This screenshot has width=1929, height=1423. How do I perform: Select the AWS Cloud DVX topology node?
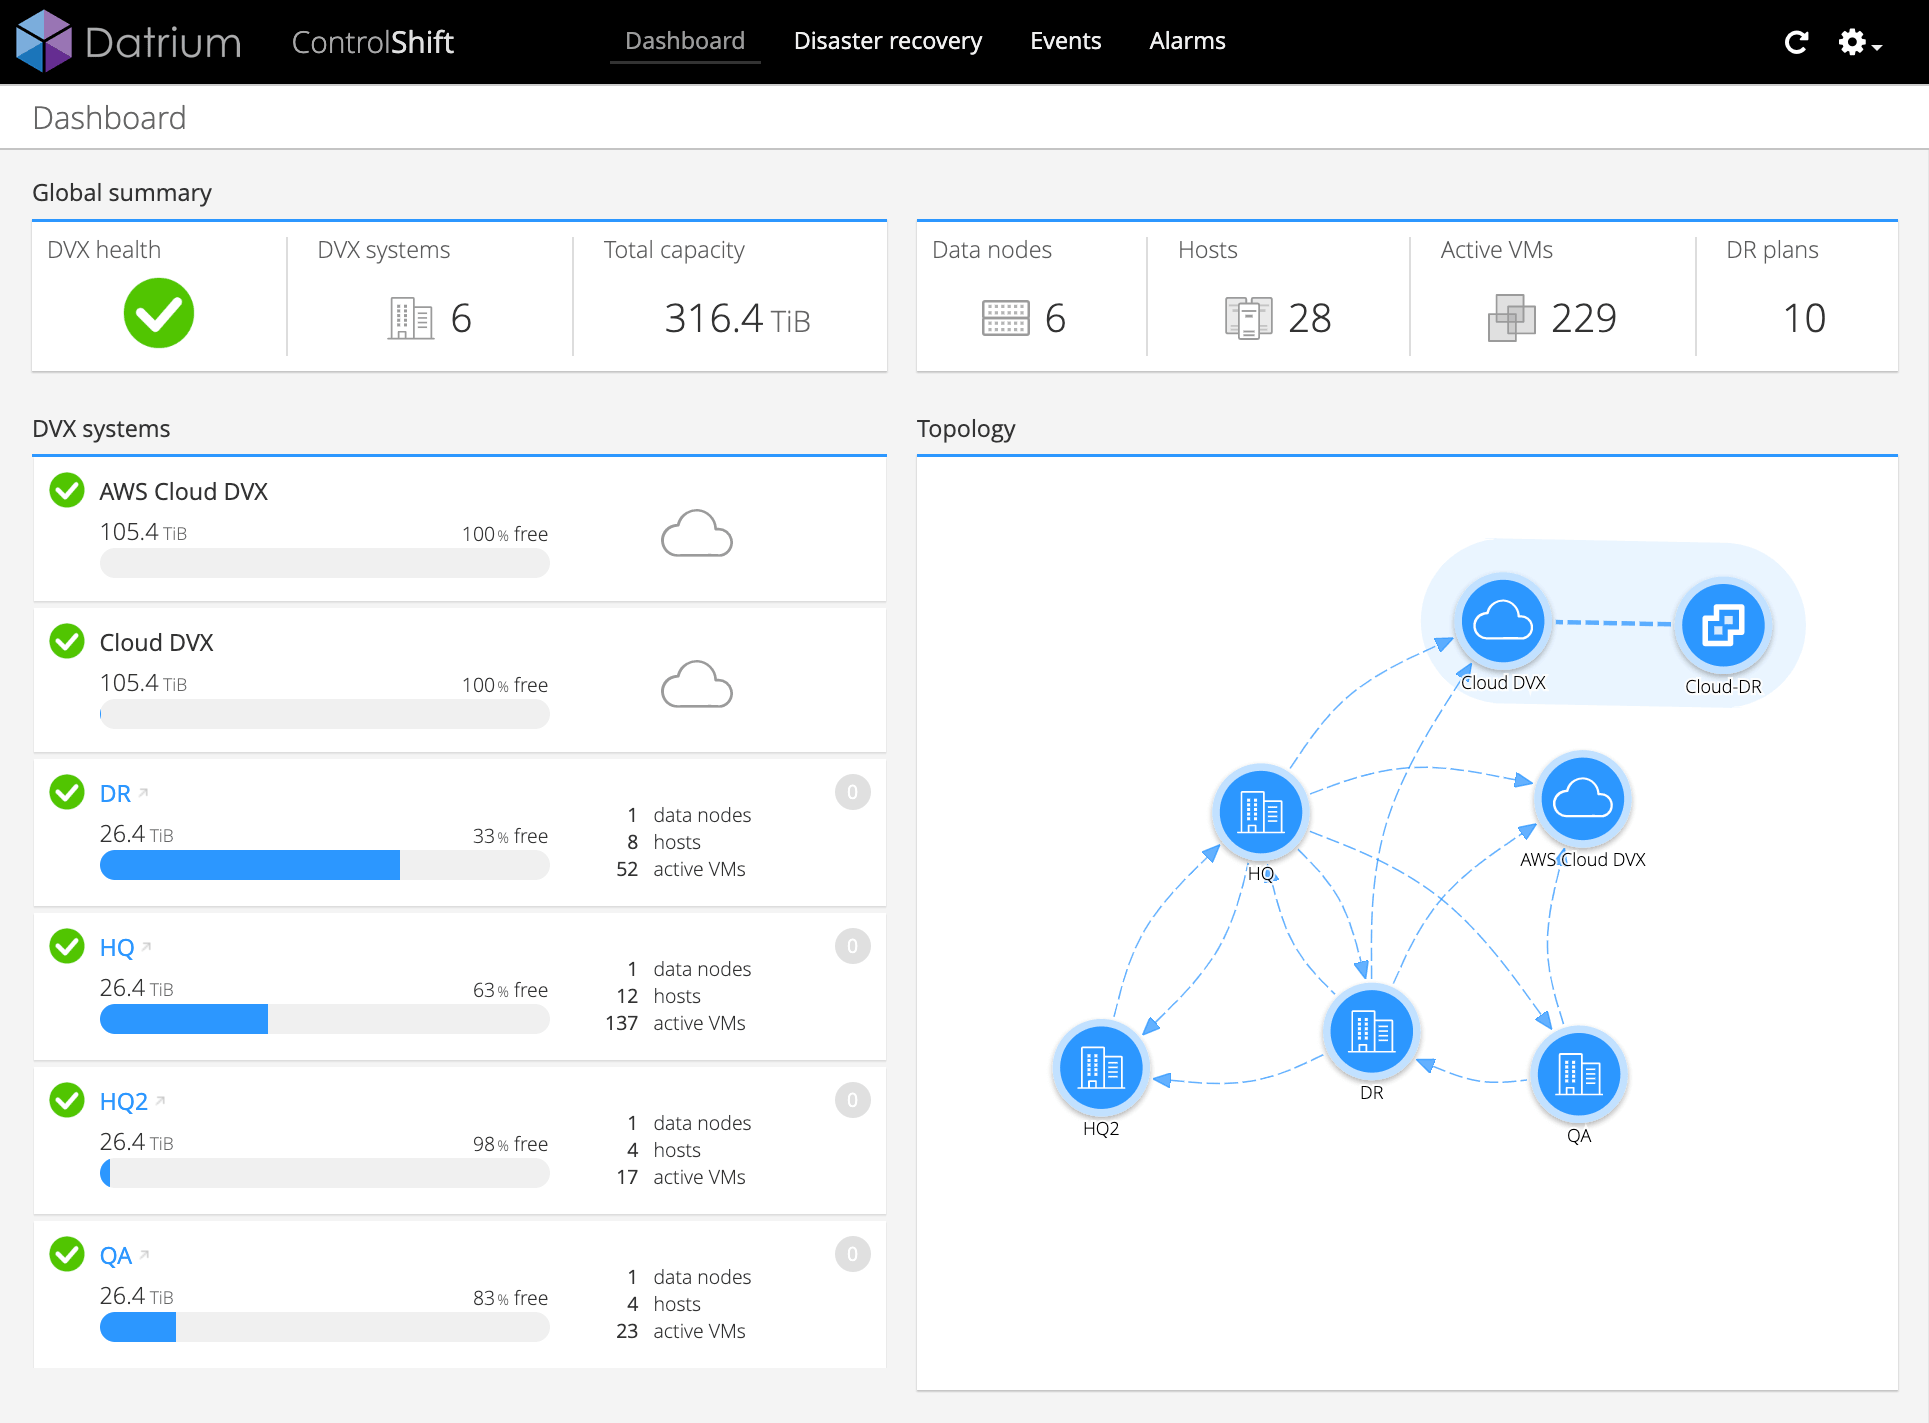(1582, 799)
